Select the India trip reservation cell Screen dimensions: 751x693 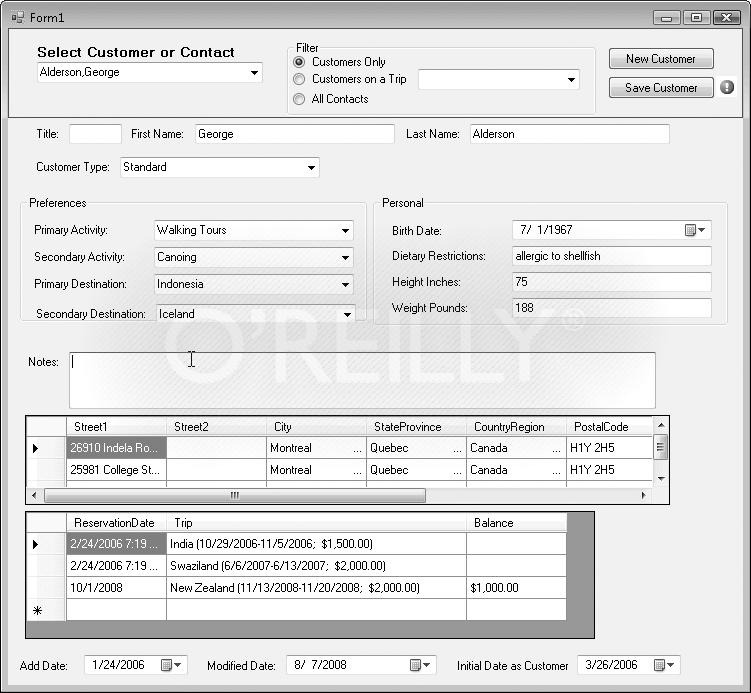pyautogui.click(x=317, y=544)
